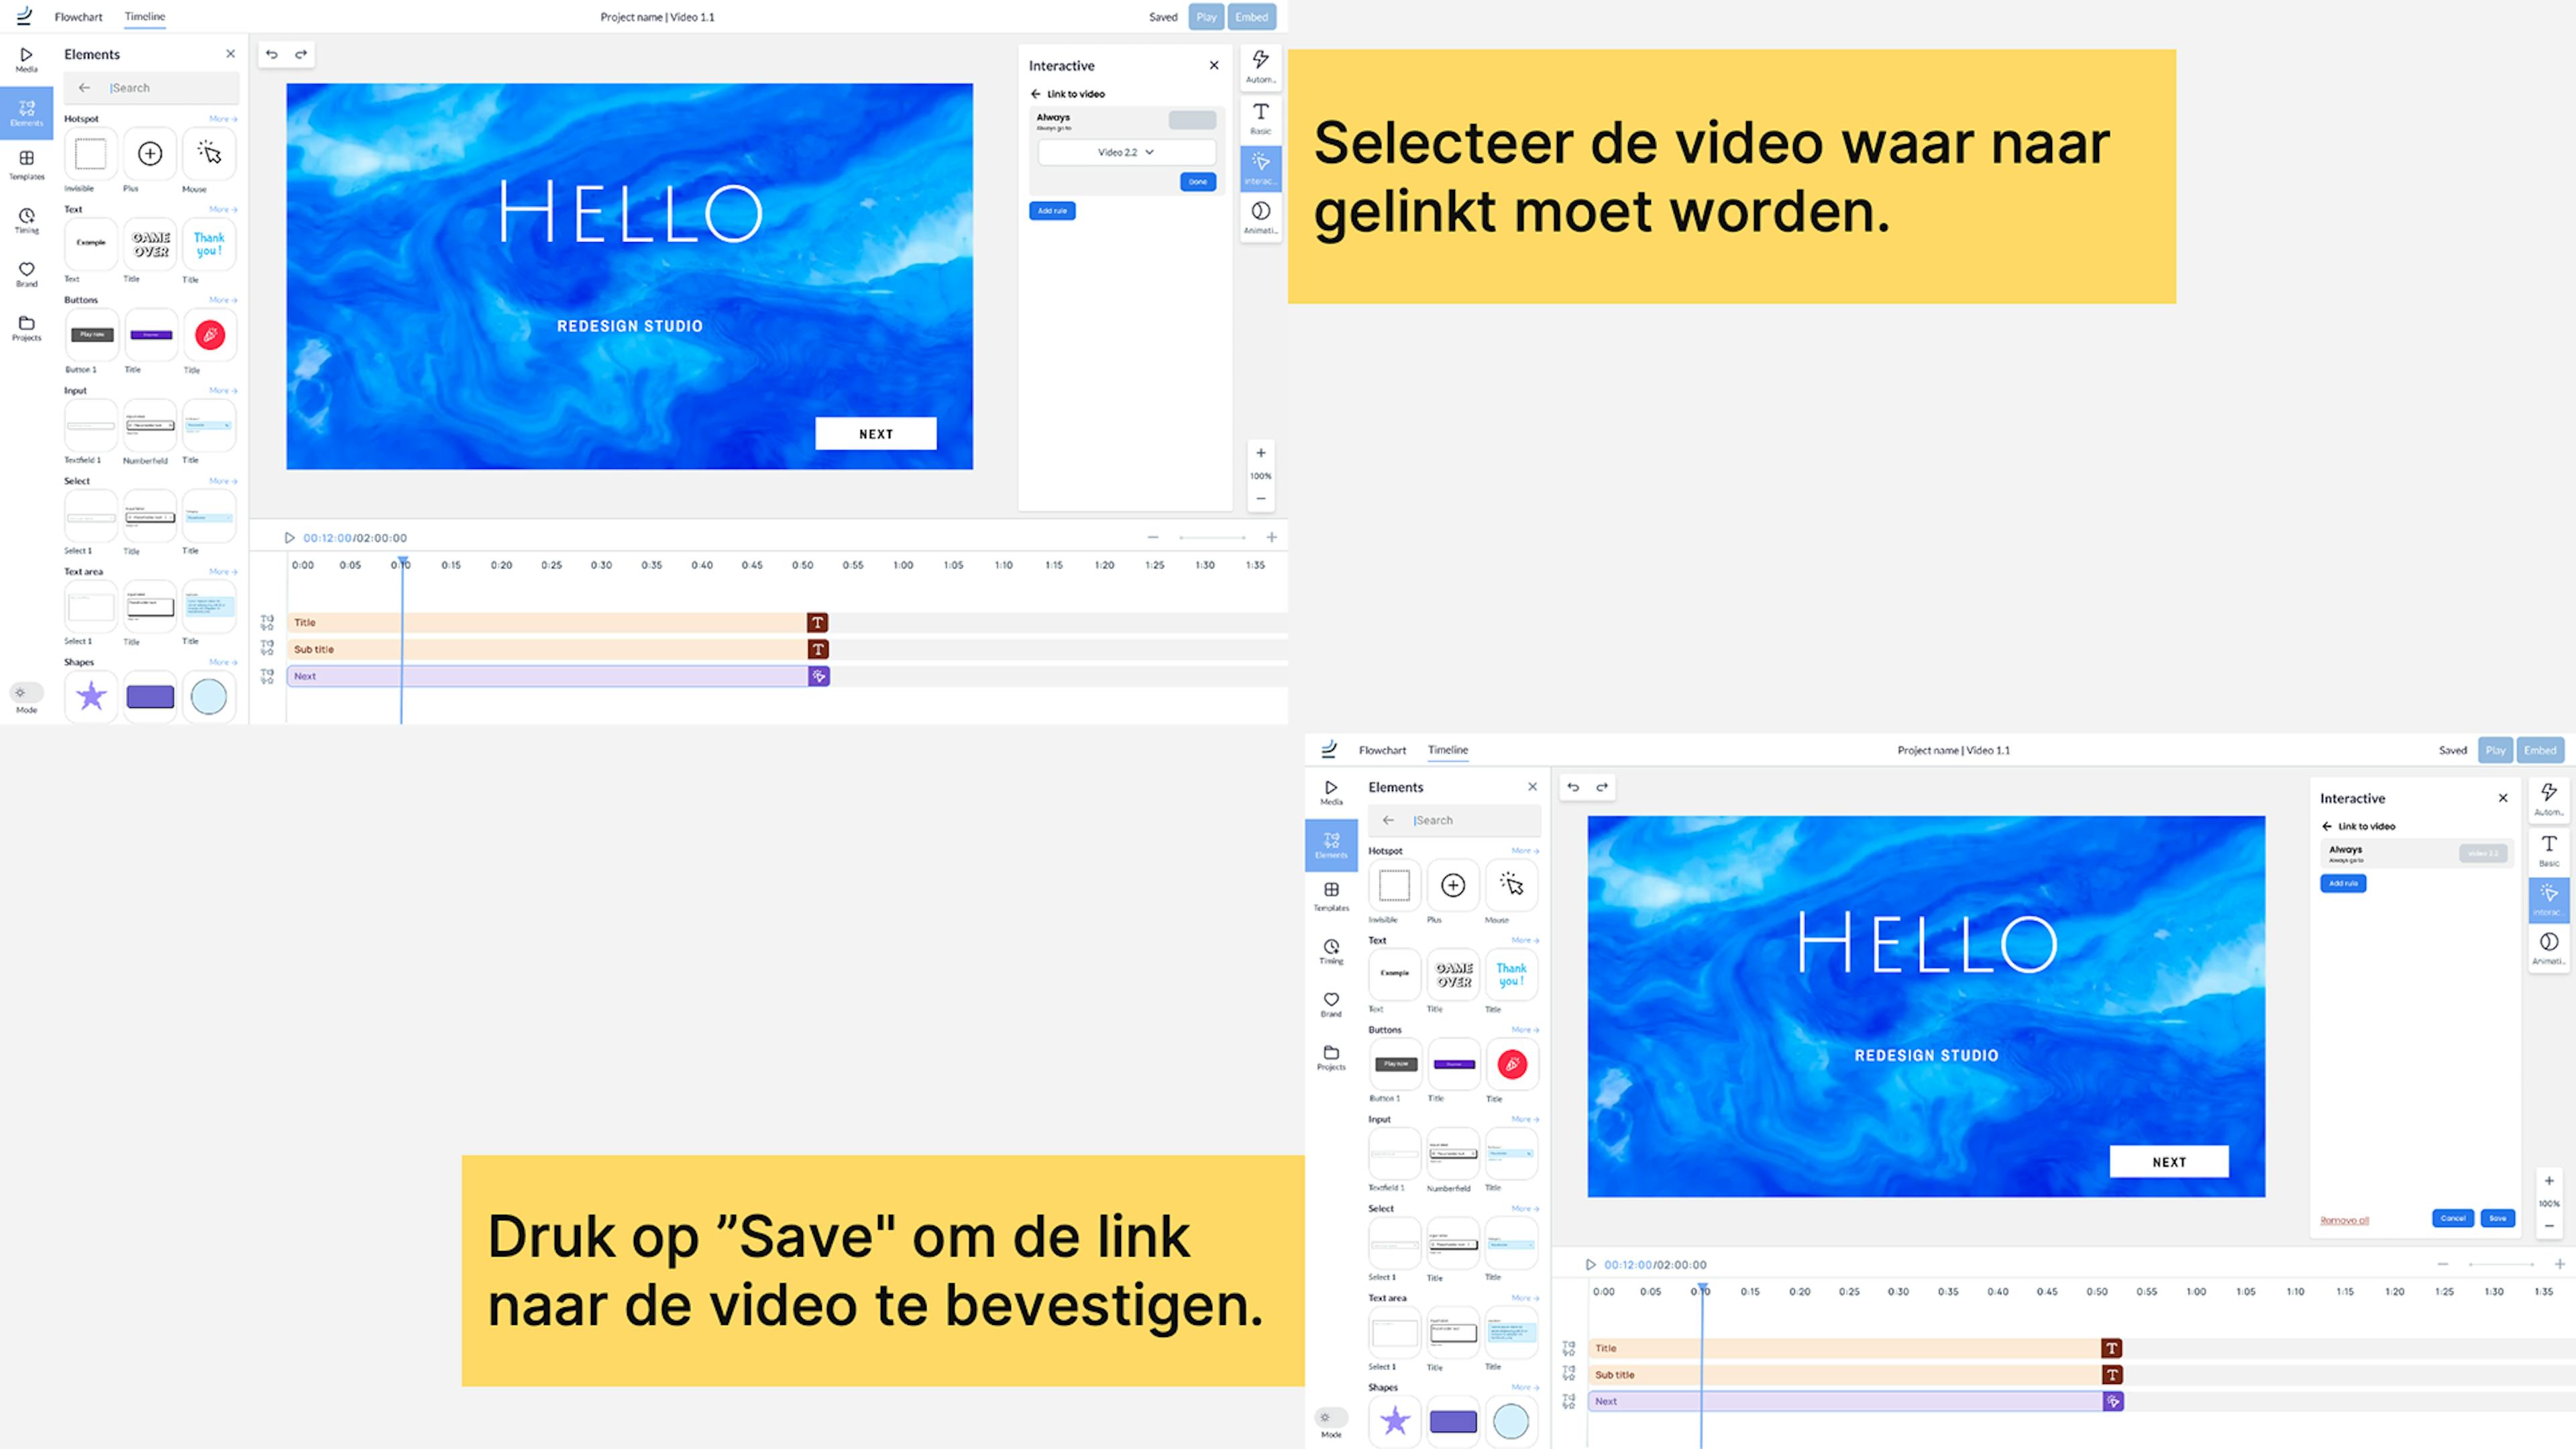Toggle Mode switch in upper-left editor

[x=26, y=693]
